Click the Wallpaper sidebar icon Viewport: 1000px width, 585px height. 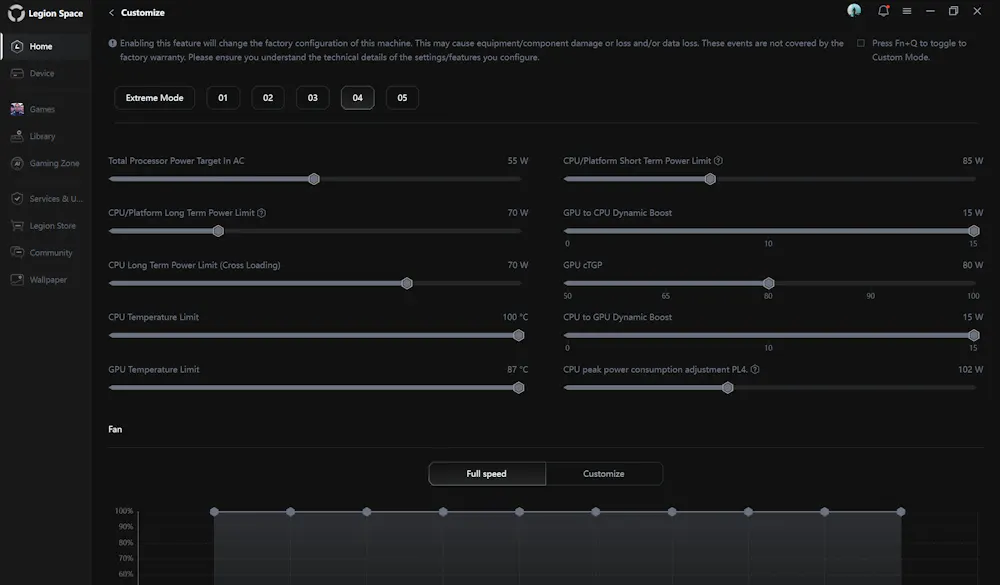[x=17, y=279]
